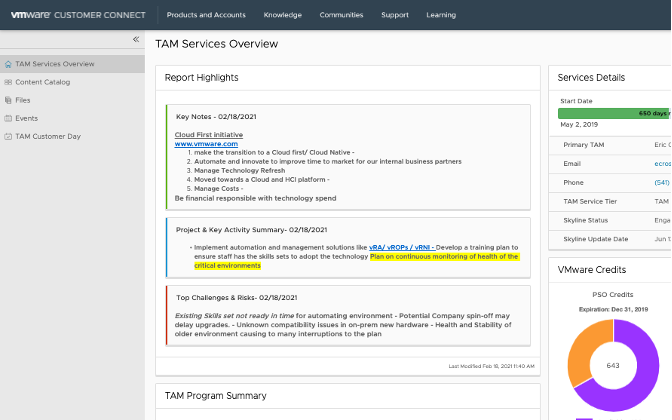Follow the www.vmware.com link

coord(206,144)
